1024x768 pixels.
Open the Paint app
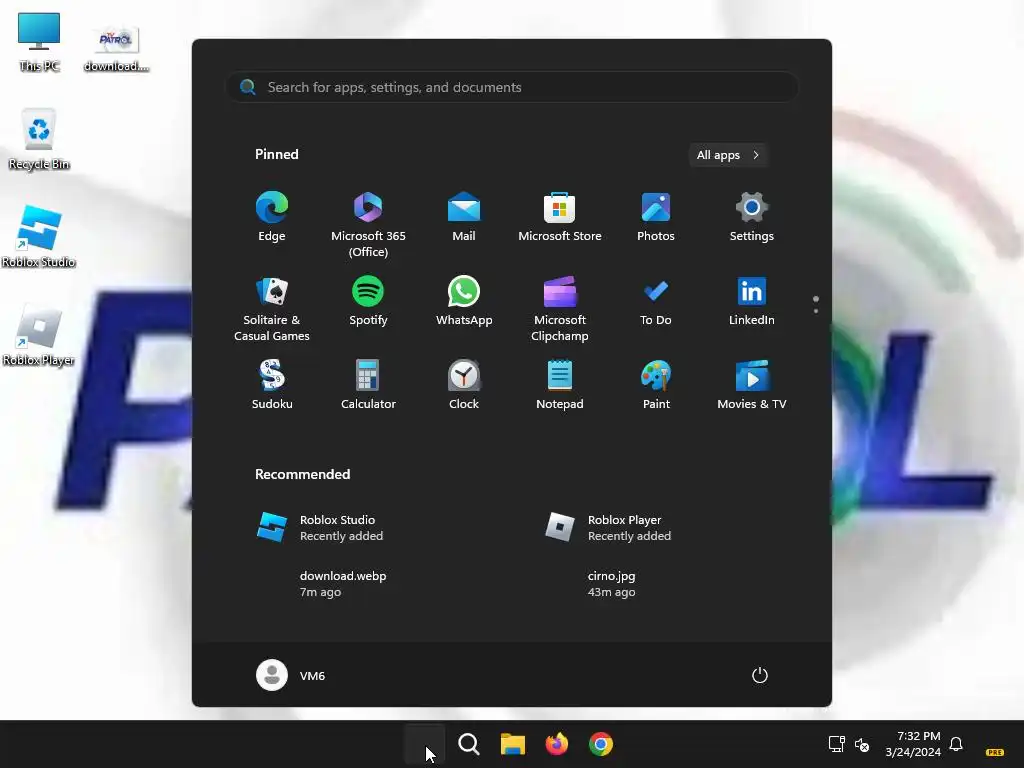(656, 385)
